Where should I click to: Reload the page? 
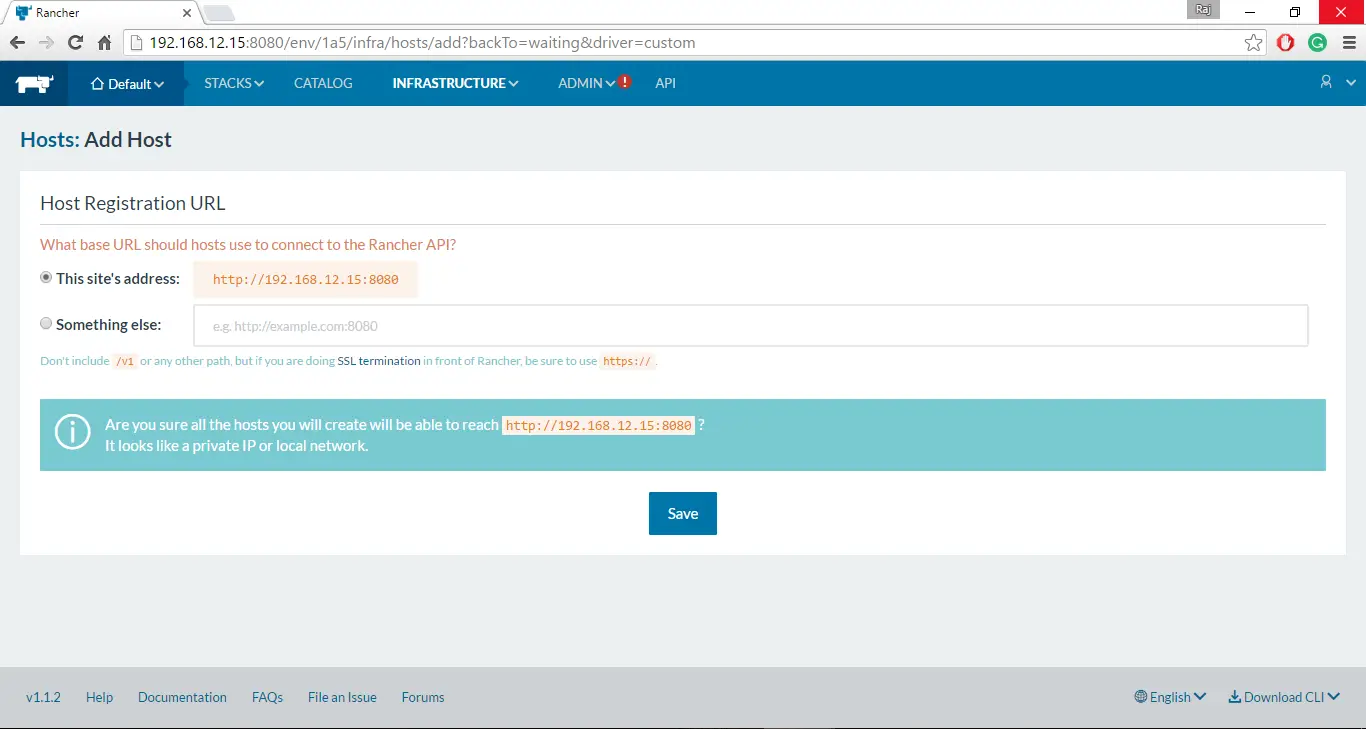(75, 43)
